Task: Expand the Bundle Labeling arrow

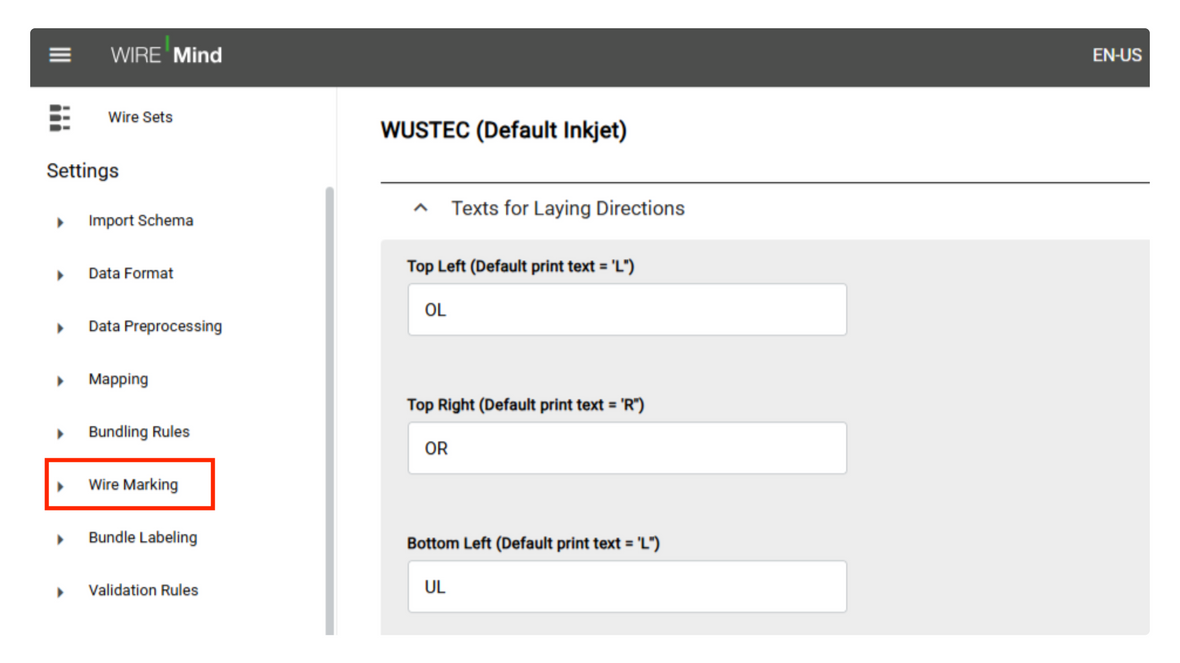Action: [x=60, y=539]
